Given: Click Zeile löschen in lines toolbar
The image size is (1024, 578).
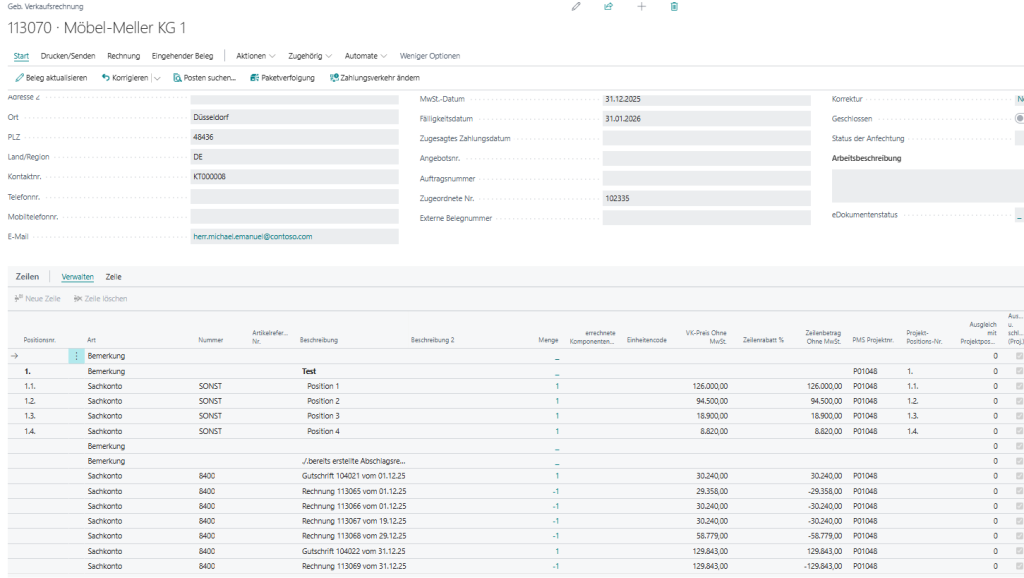Looking at the screenshot, I should [101, 298].
